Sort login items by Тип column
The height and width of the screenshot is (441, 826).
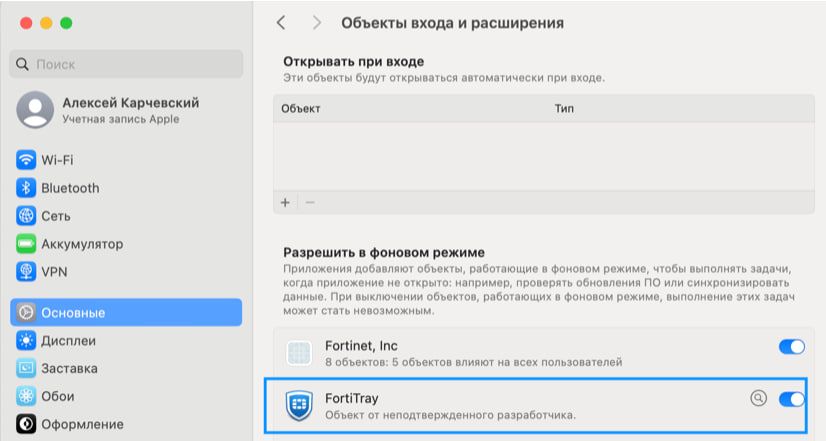(564, 108)
